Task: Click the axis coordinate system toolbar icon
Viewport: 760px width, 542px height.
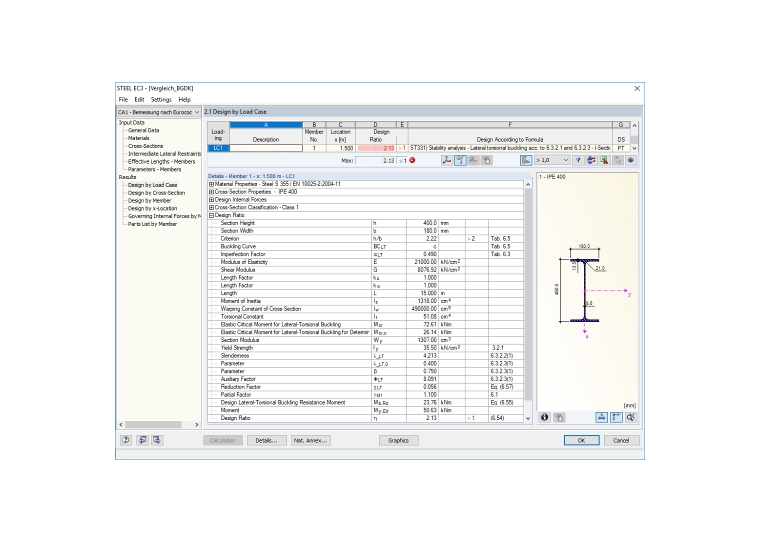Action: [x=447, y=160]
